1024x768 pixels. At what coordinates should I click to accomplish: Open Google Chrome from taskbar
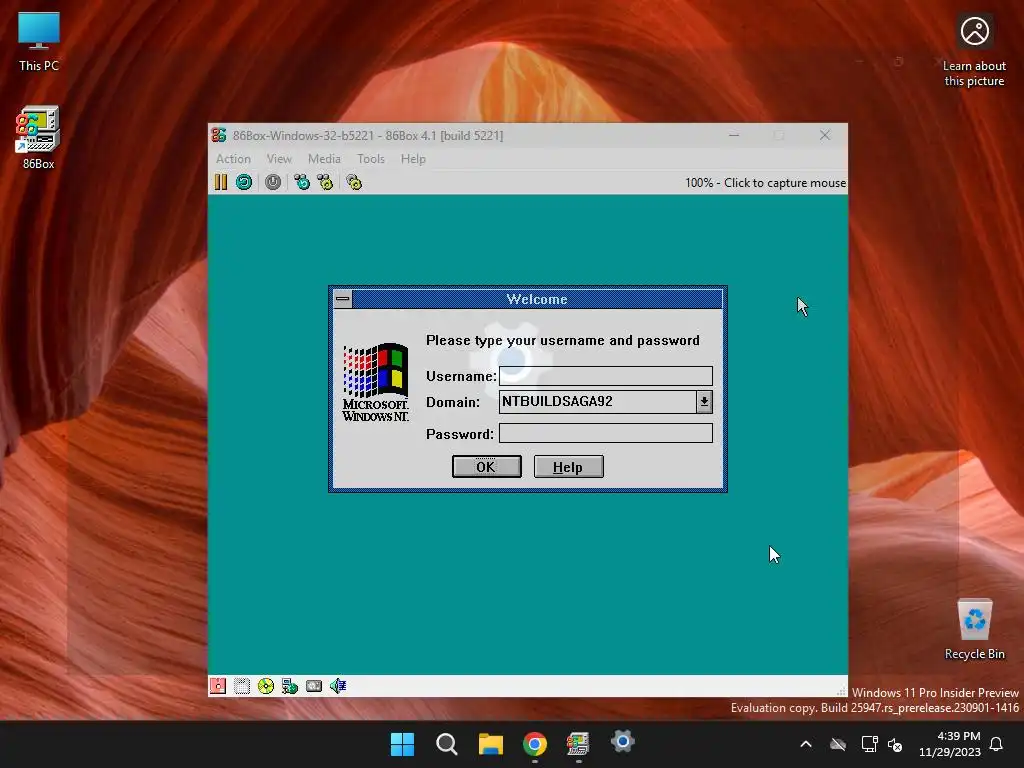[x=535, y=744]
